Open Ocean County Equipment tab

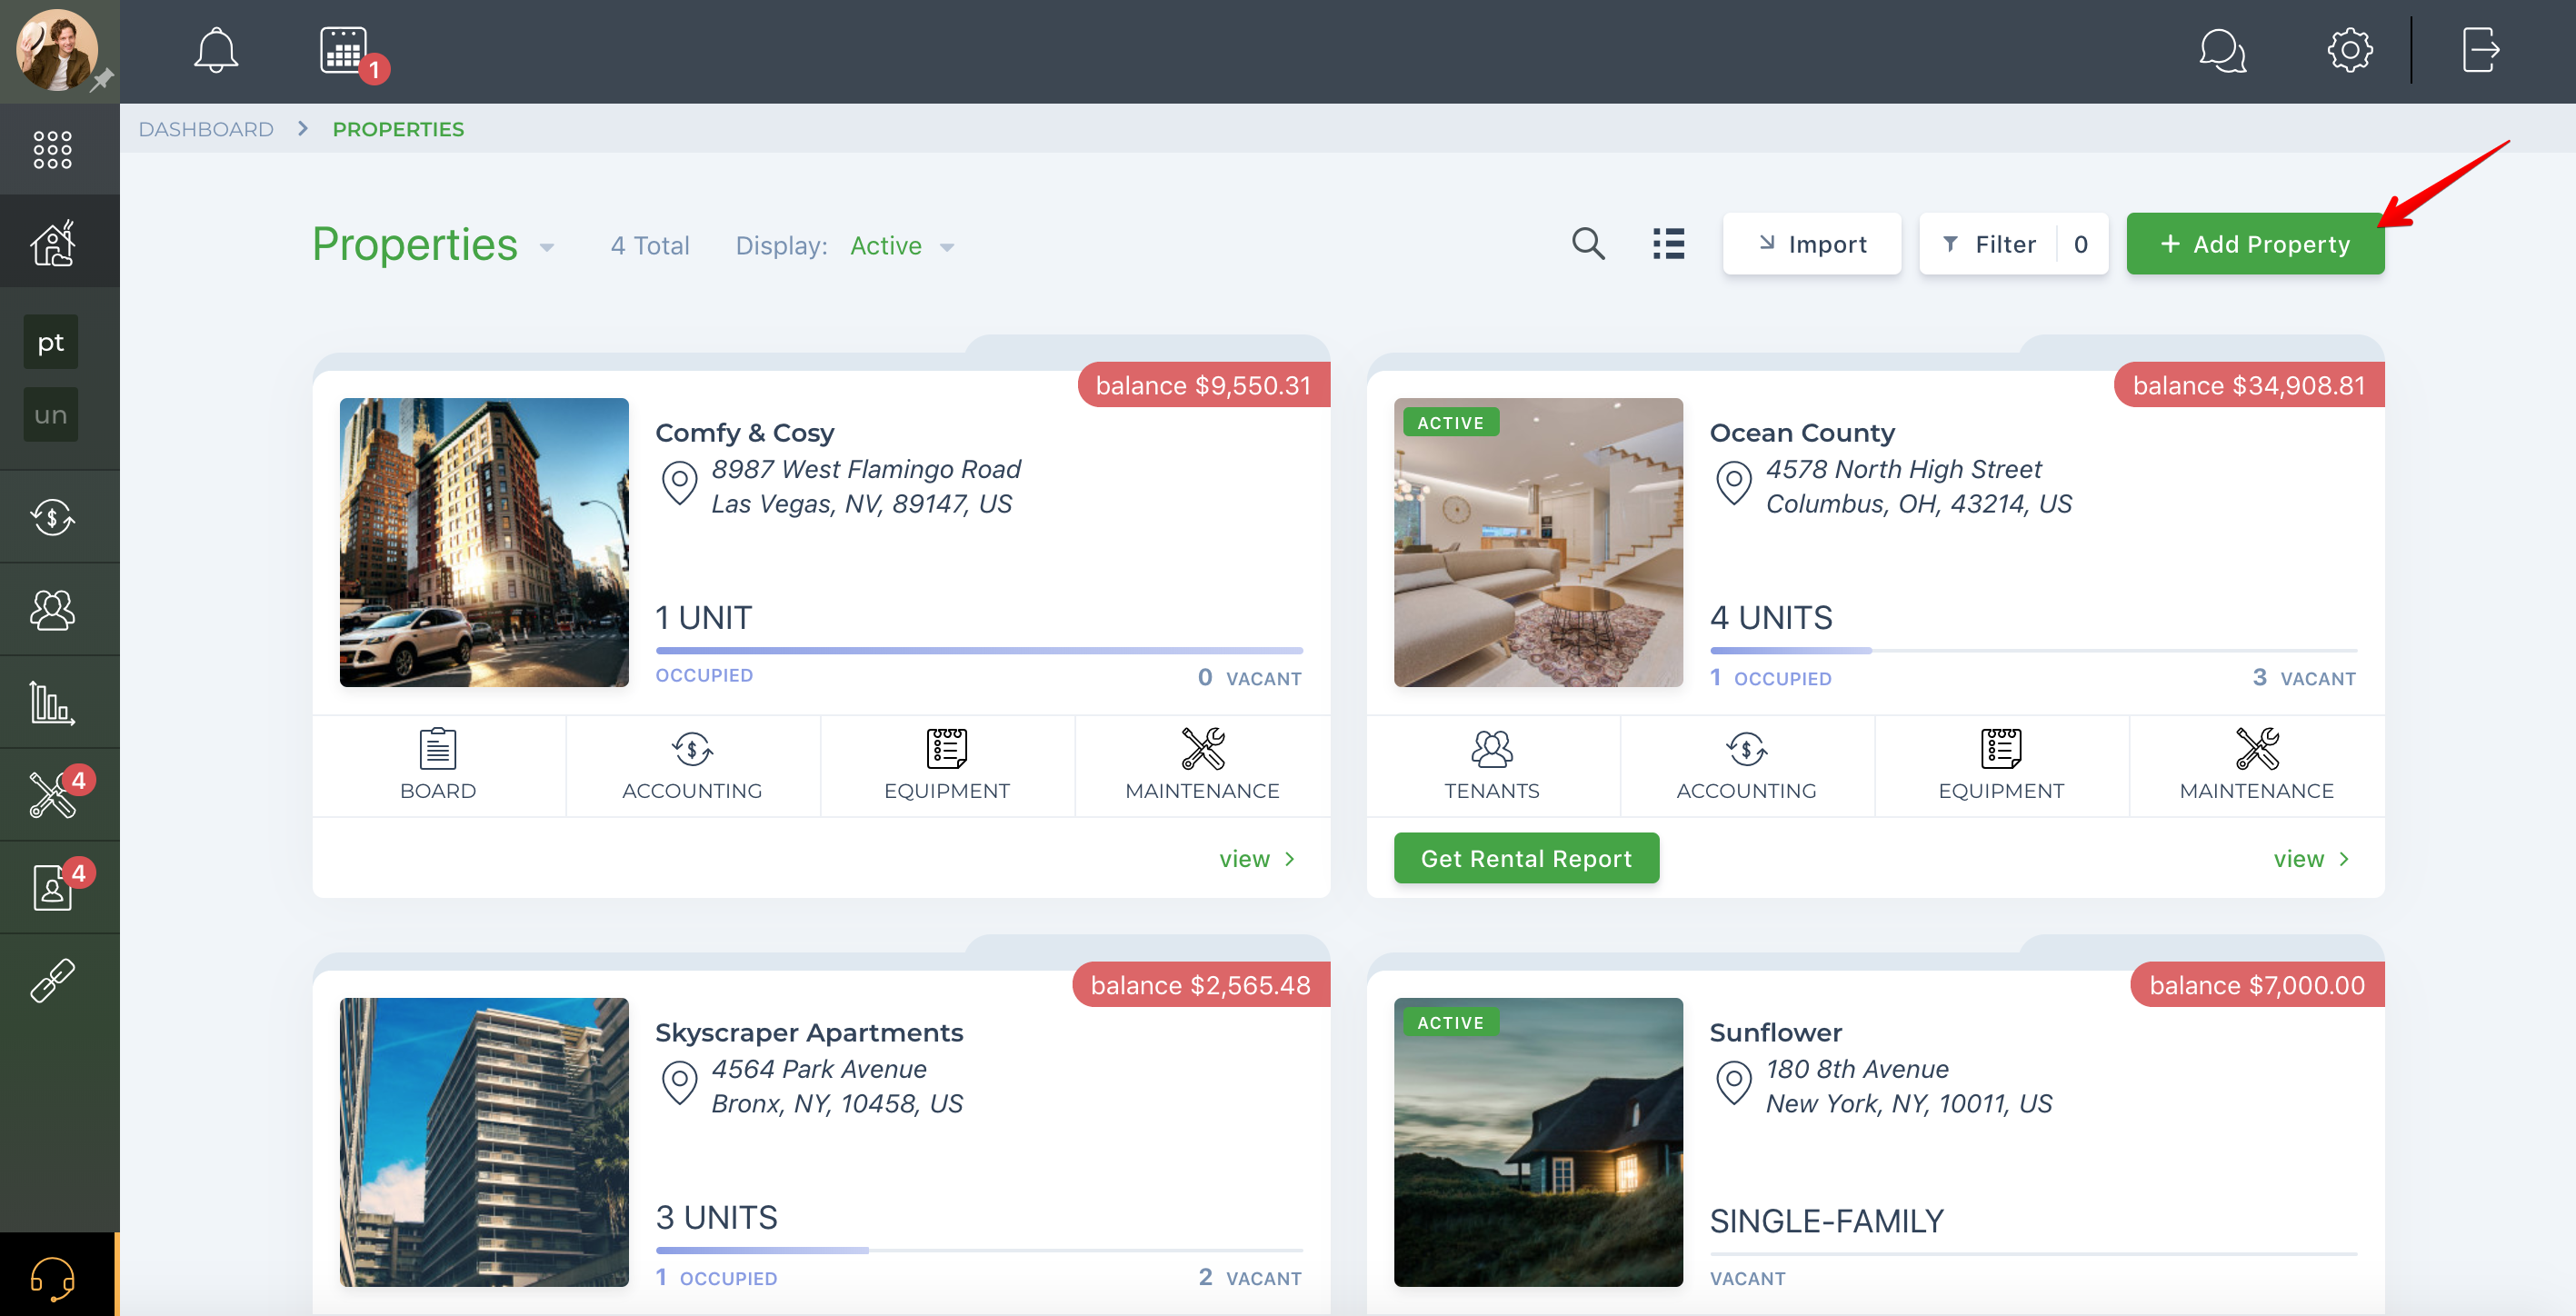pyautogui.click(x=2001, y=765)
